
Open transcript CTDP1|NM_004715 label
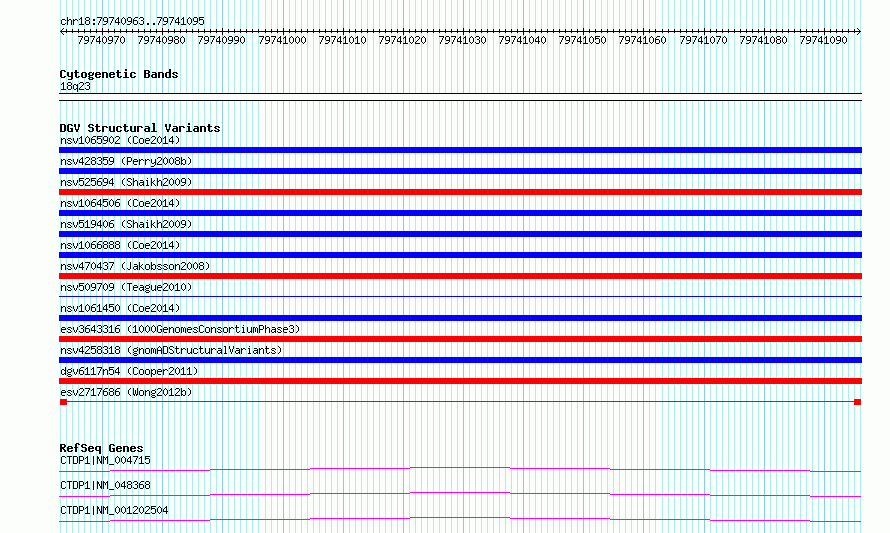(105, 460)
